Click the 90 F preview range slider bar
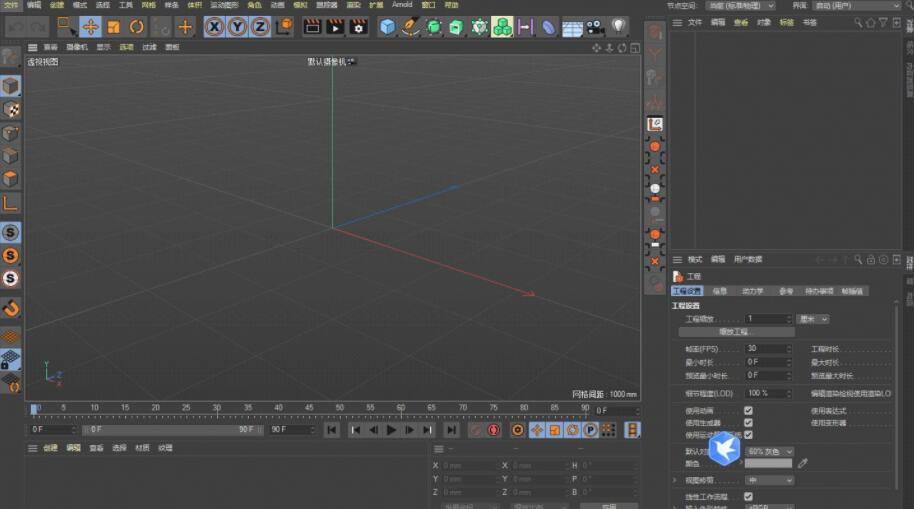Screen dimensions: 914x509 (173, 430)
